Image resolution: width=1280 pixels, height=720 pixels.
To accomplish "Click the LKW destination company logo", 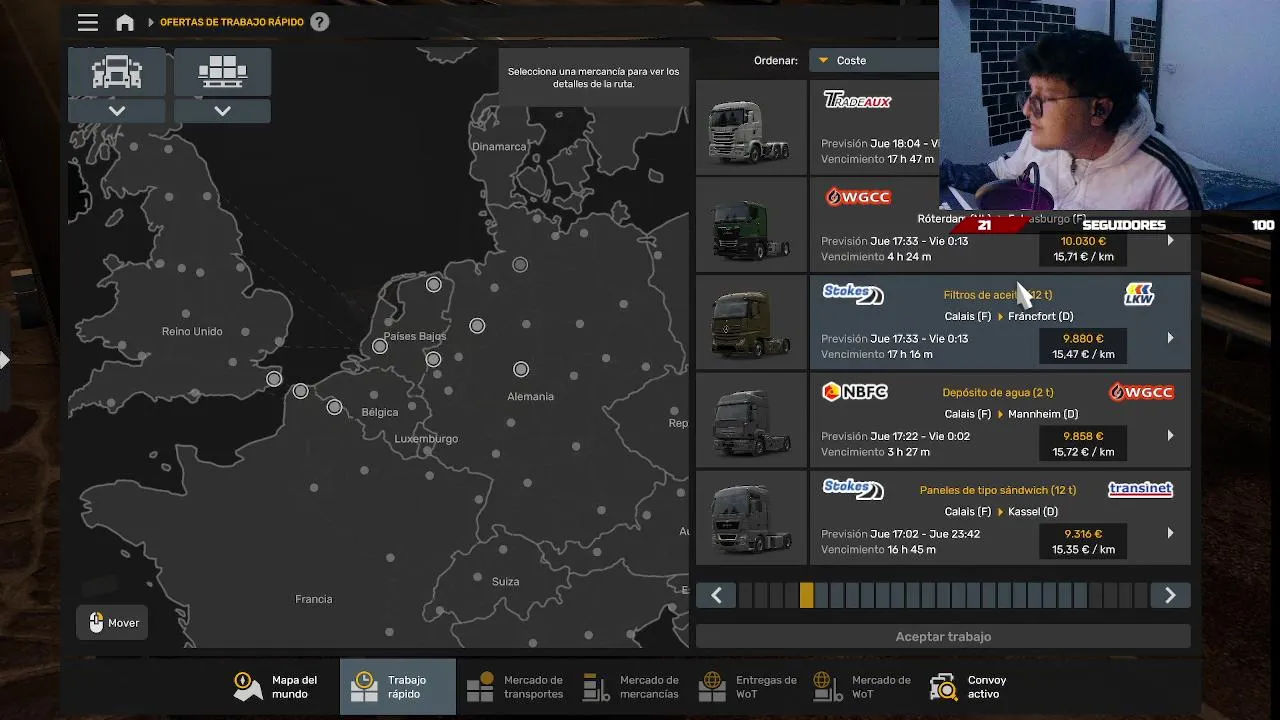I will point(1139,294).
